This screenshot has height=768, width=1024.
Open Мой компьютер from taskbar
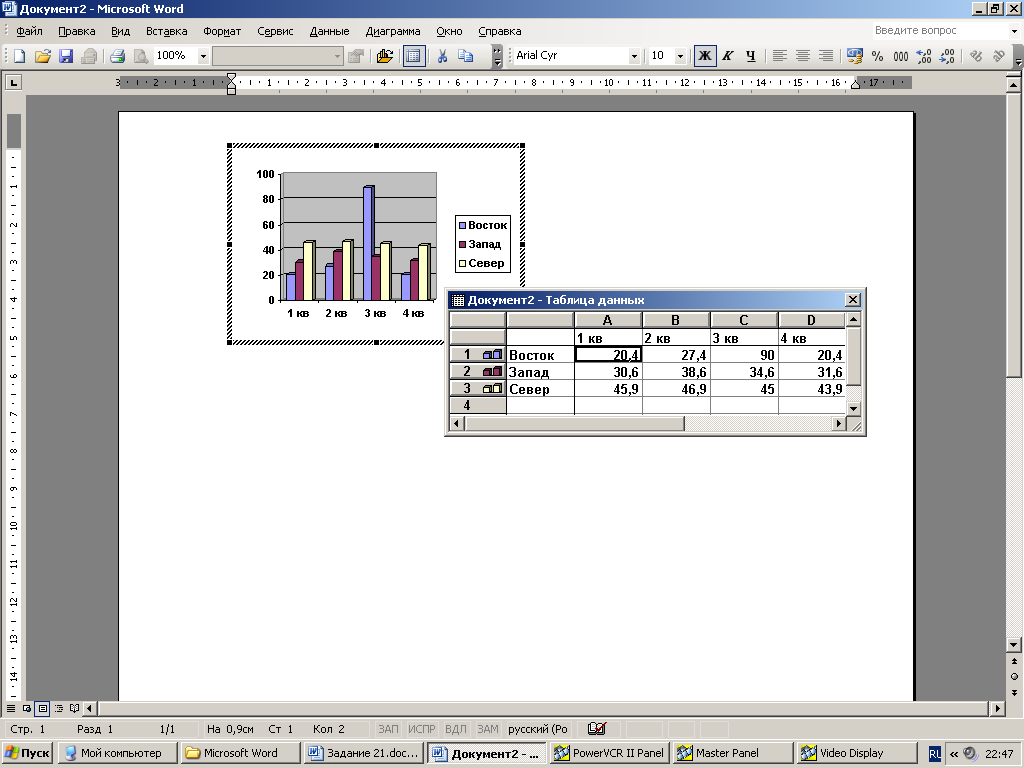[x=118, y=753]
